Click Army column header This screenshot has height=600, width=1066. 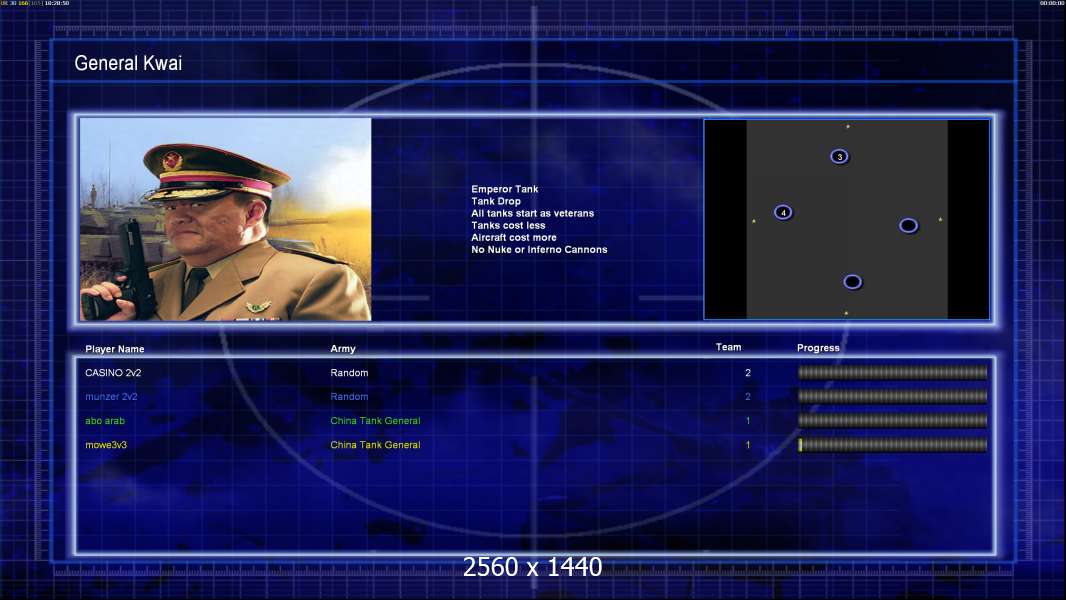pyautogui.click(x=343, y=349)
